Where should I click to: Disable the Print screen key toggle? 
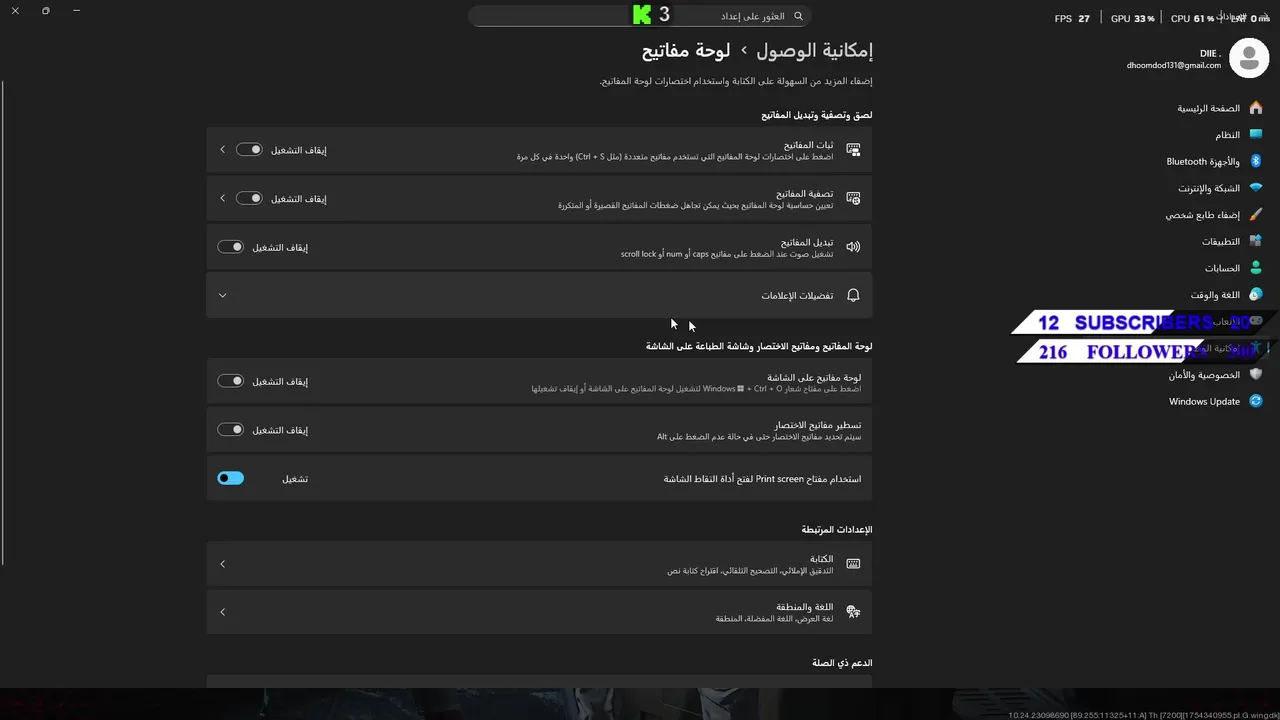pyautogui.click(x=230, y=478)
